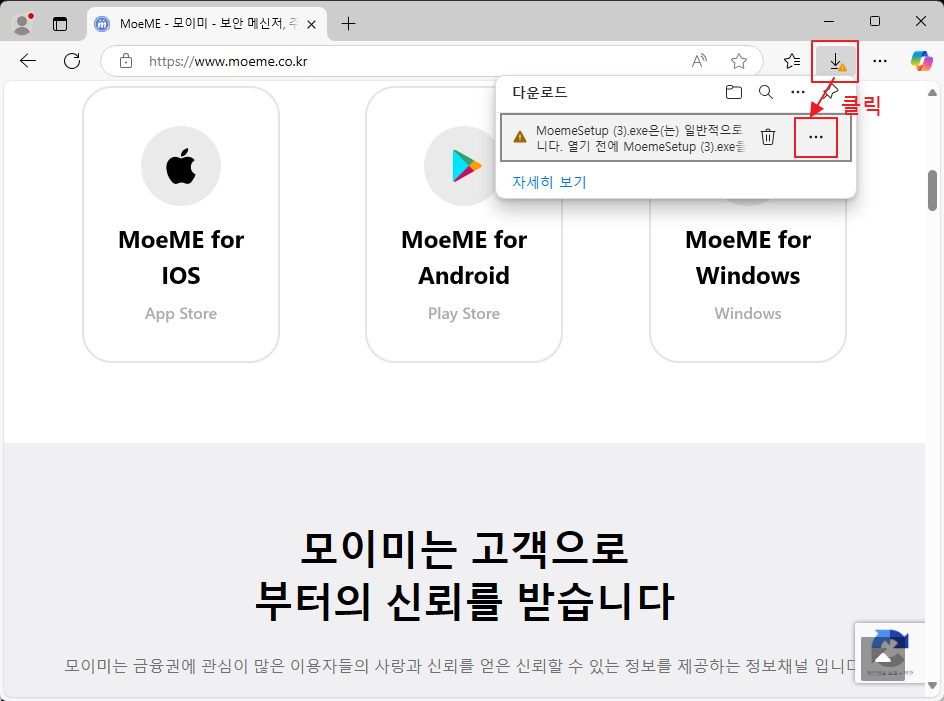944x701 pixels.
Task: Click the 자세히 보기 link
Action: (549, 182)
